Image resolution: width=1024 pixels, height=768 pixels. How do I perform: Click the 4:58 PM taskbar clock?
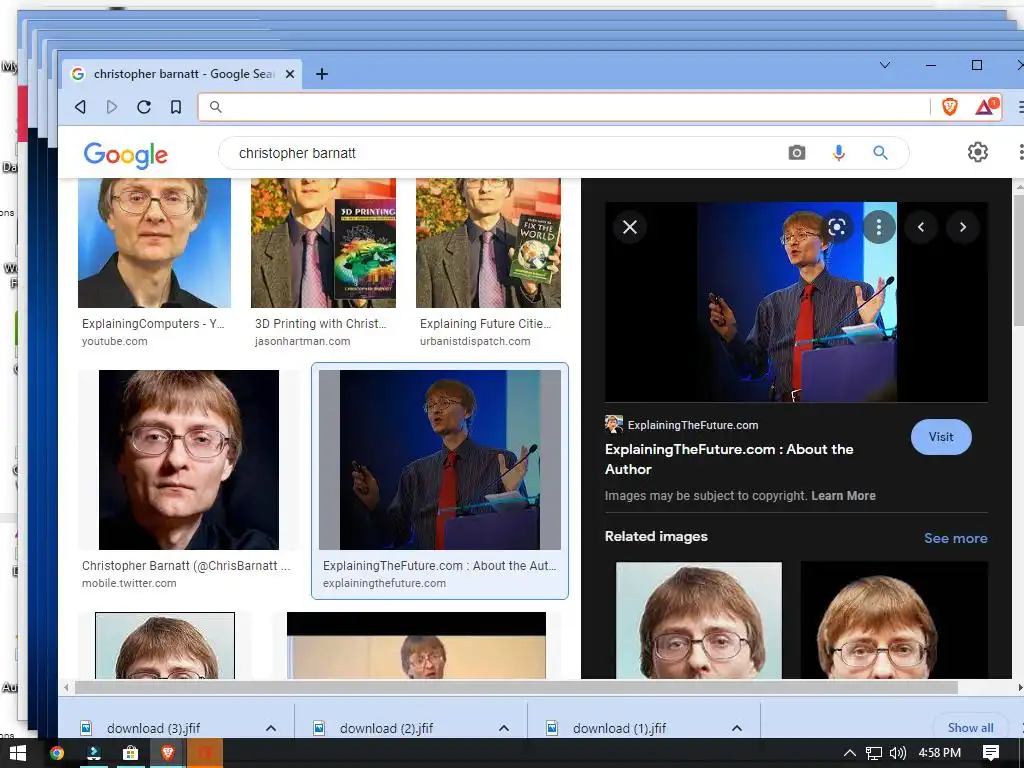(940, 753)
